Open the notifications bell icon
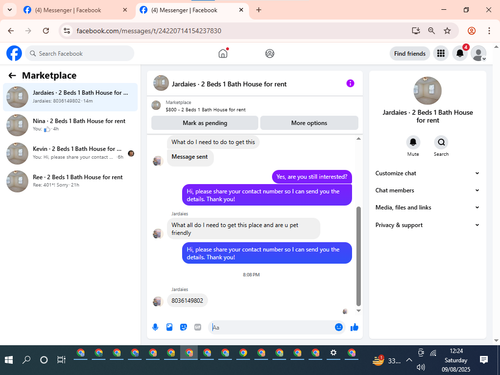 (460, 53)
